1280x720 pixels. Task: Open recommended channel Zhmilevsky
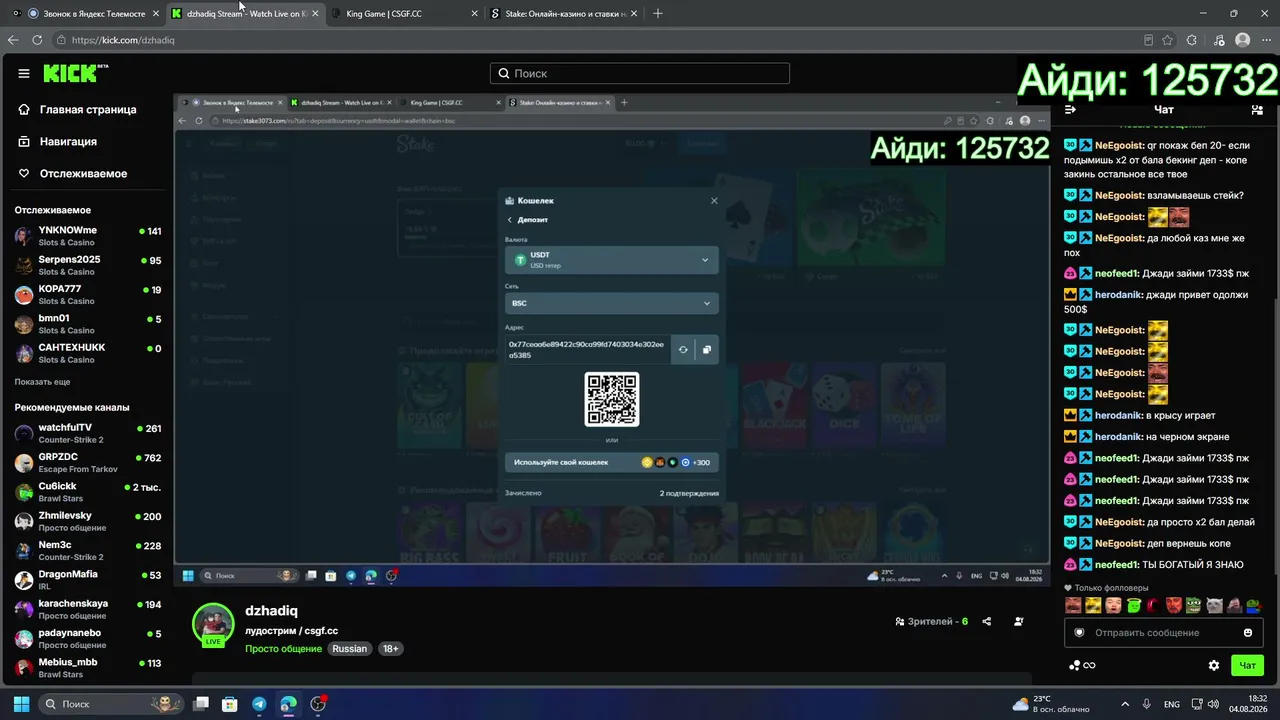88,521
